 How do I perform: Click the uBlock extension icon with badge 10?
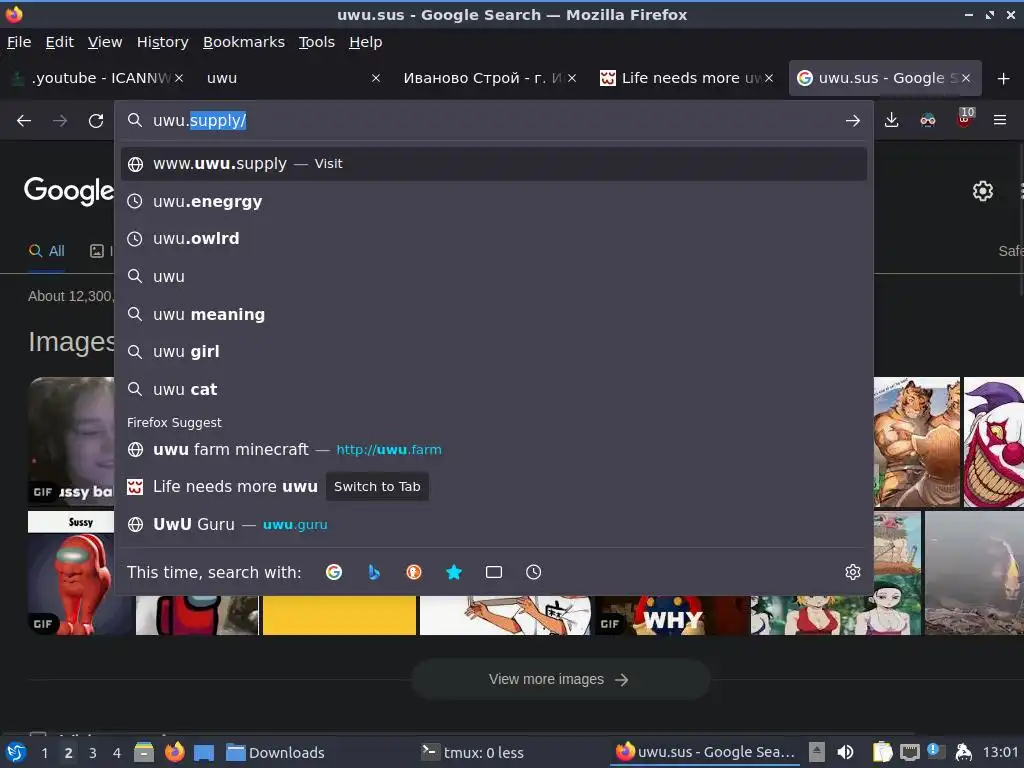[965, 119]
